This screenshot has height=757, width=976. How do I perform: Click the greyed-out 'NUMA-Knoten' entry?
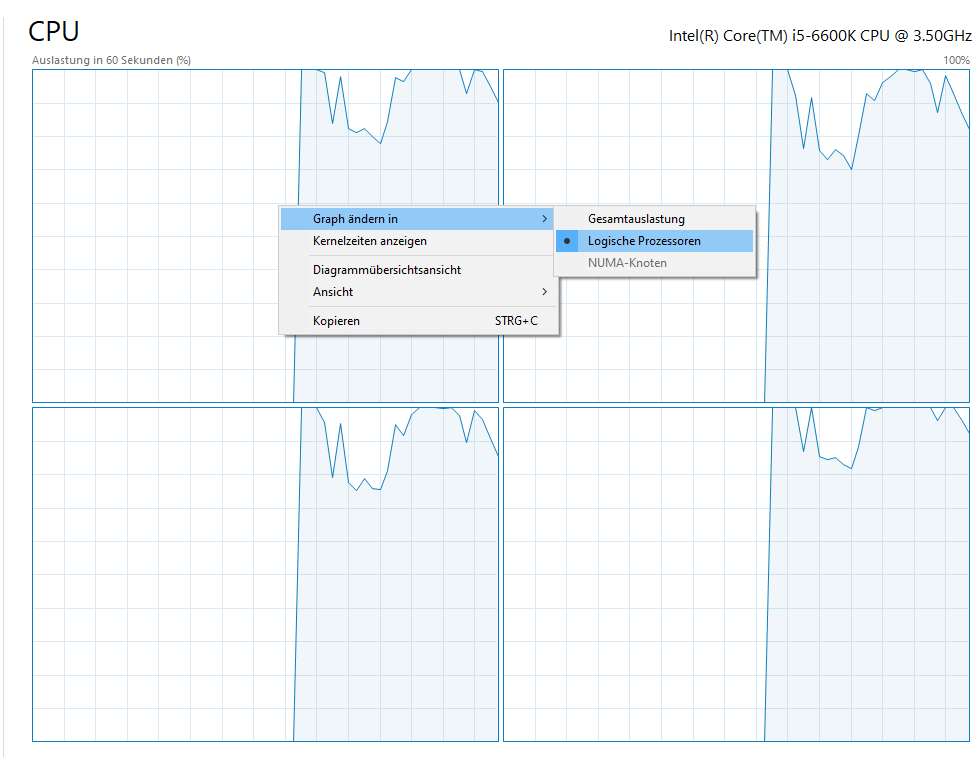[627, 263]
